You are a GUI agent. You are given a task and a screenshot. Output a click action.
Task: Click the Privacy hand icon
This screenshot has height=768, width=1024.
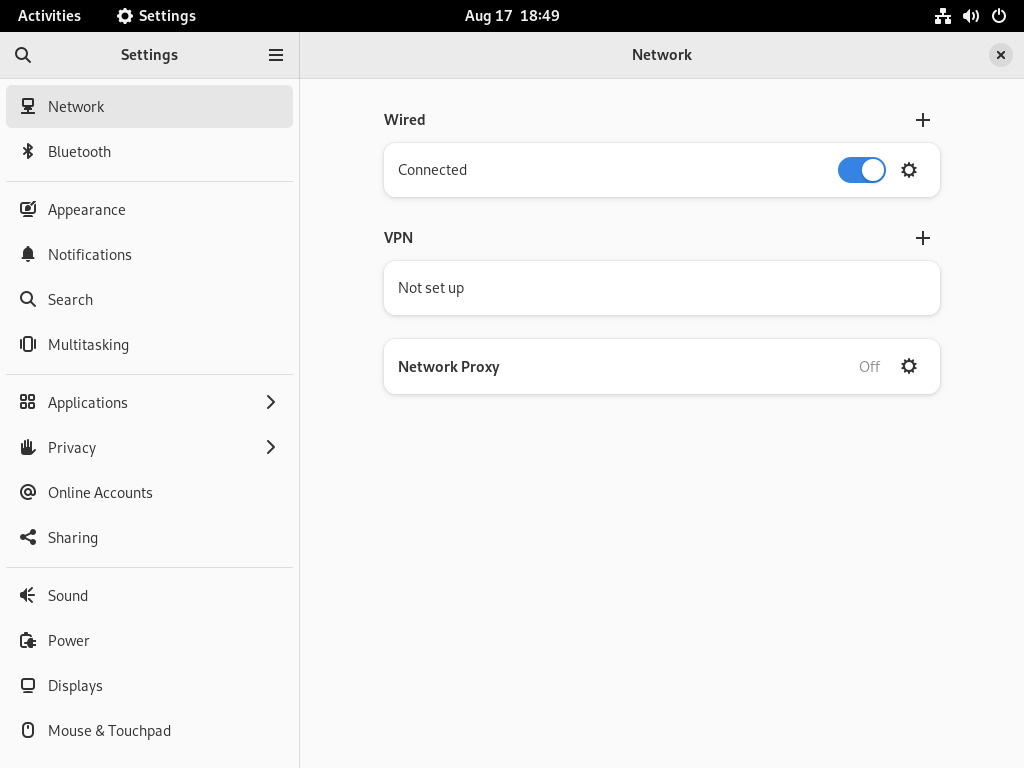click(x=27, y=447)
